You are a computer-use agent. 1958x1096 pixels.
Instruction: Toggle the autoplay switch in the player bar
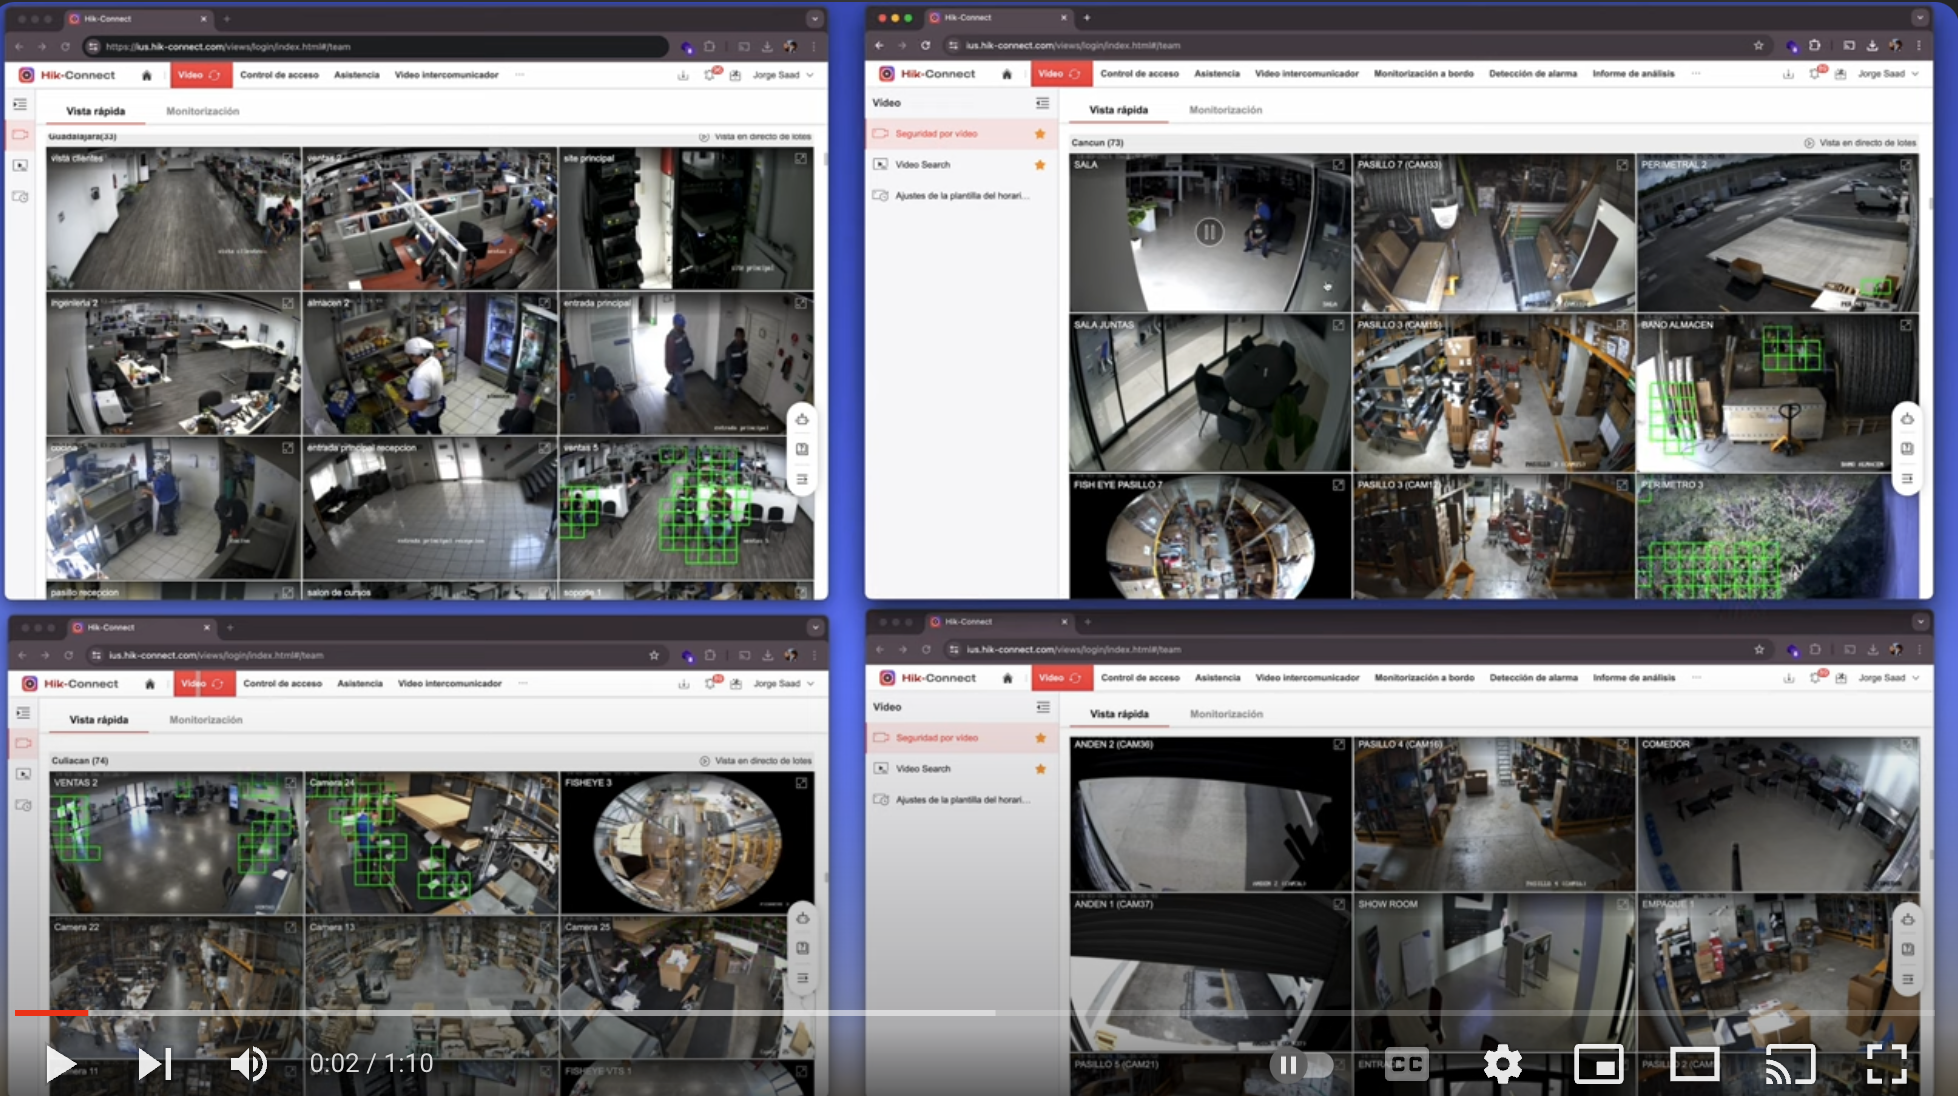tap(1301, 1065)
